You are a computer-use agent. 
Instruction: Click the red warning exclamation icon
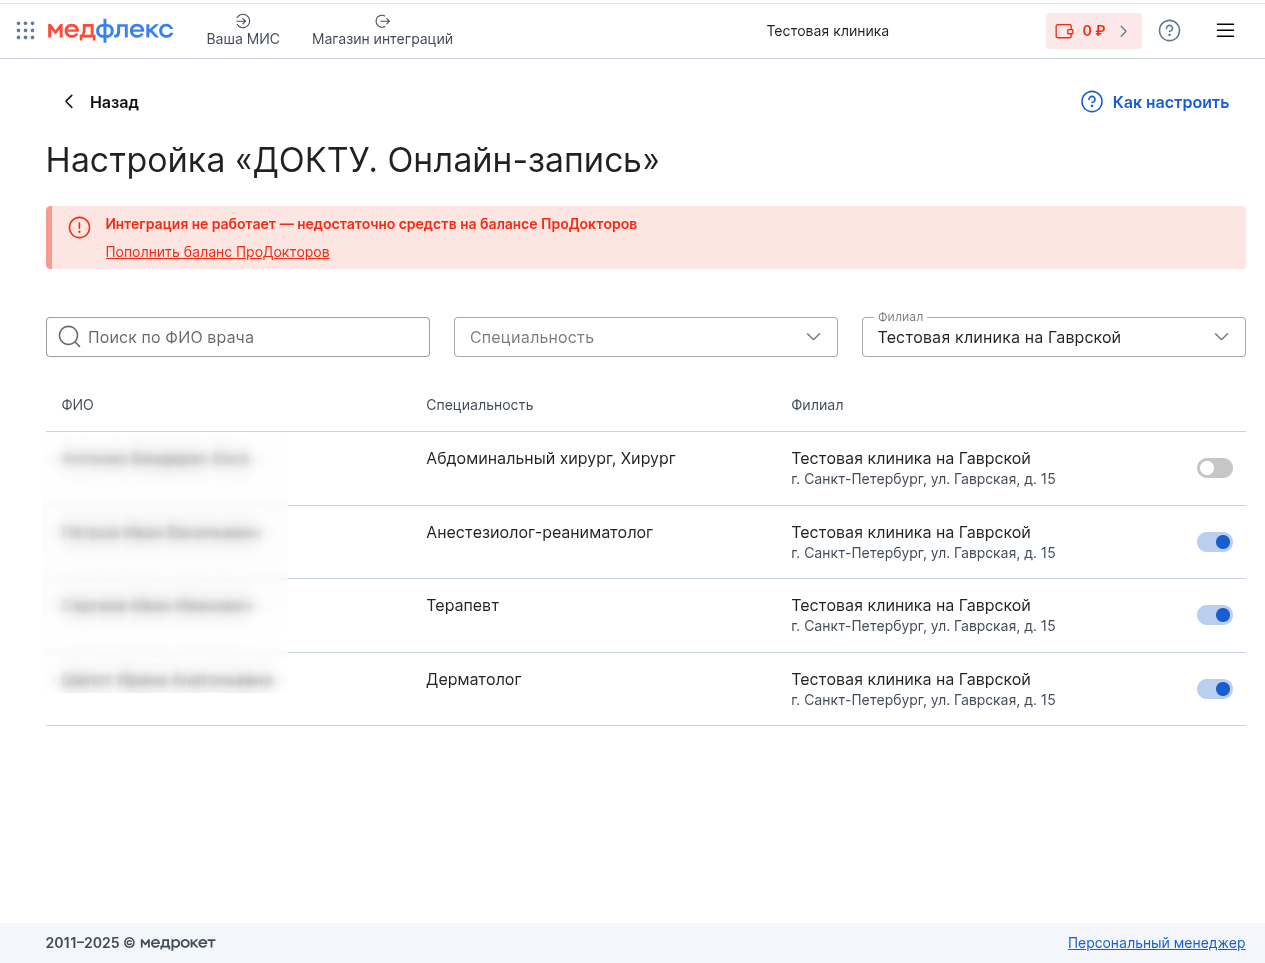tap(79, 228)
